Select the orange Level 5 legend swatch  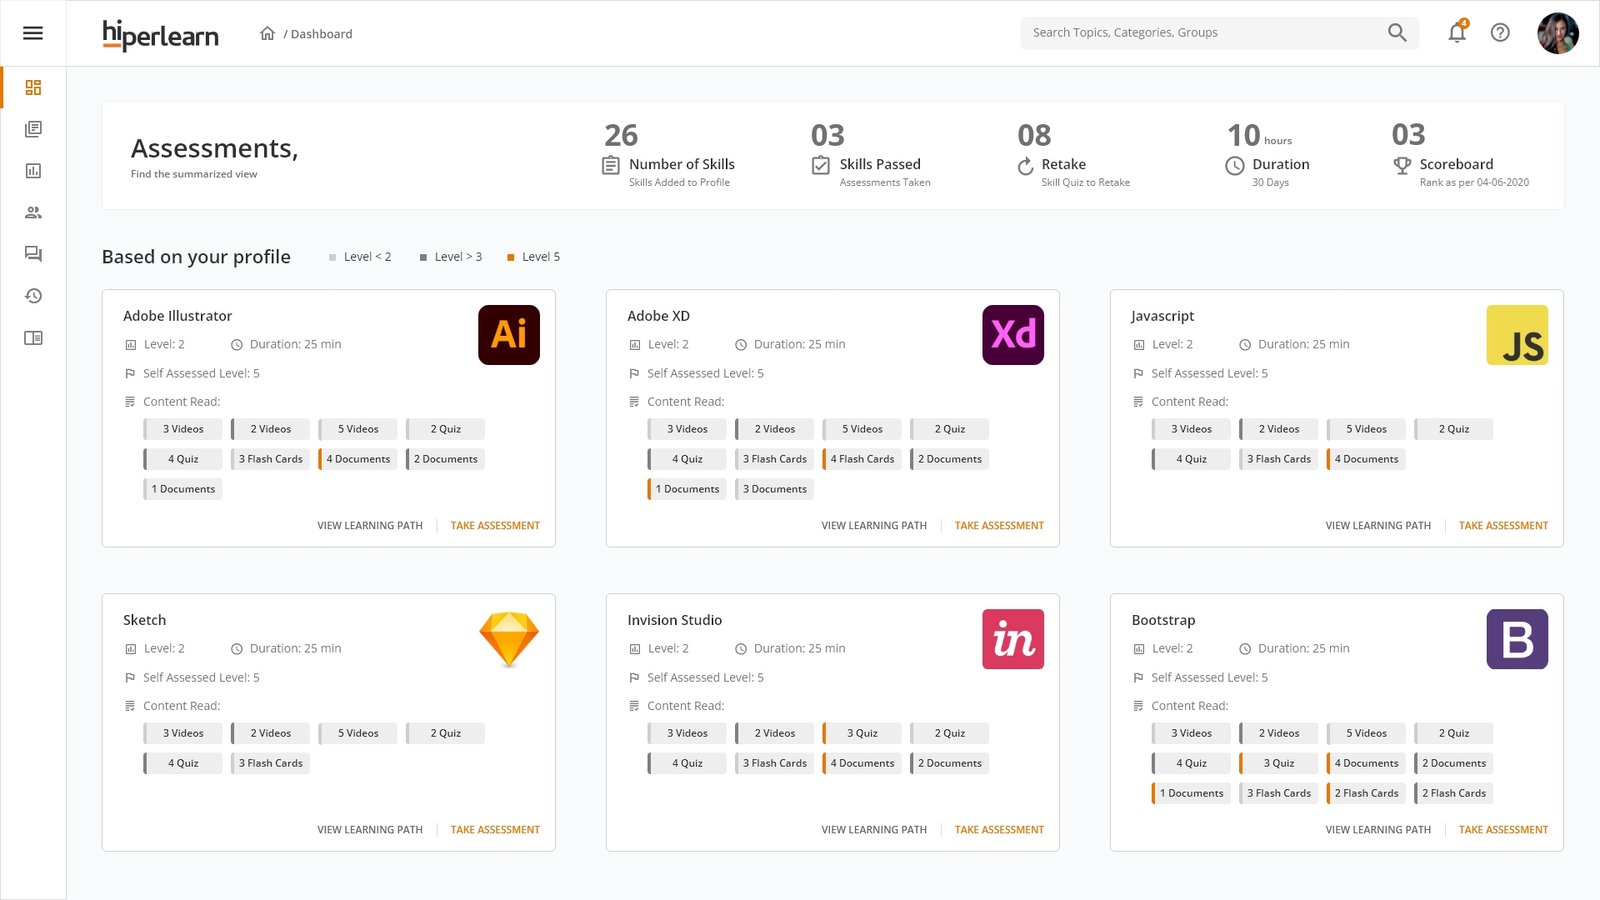click(511, 258)
